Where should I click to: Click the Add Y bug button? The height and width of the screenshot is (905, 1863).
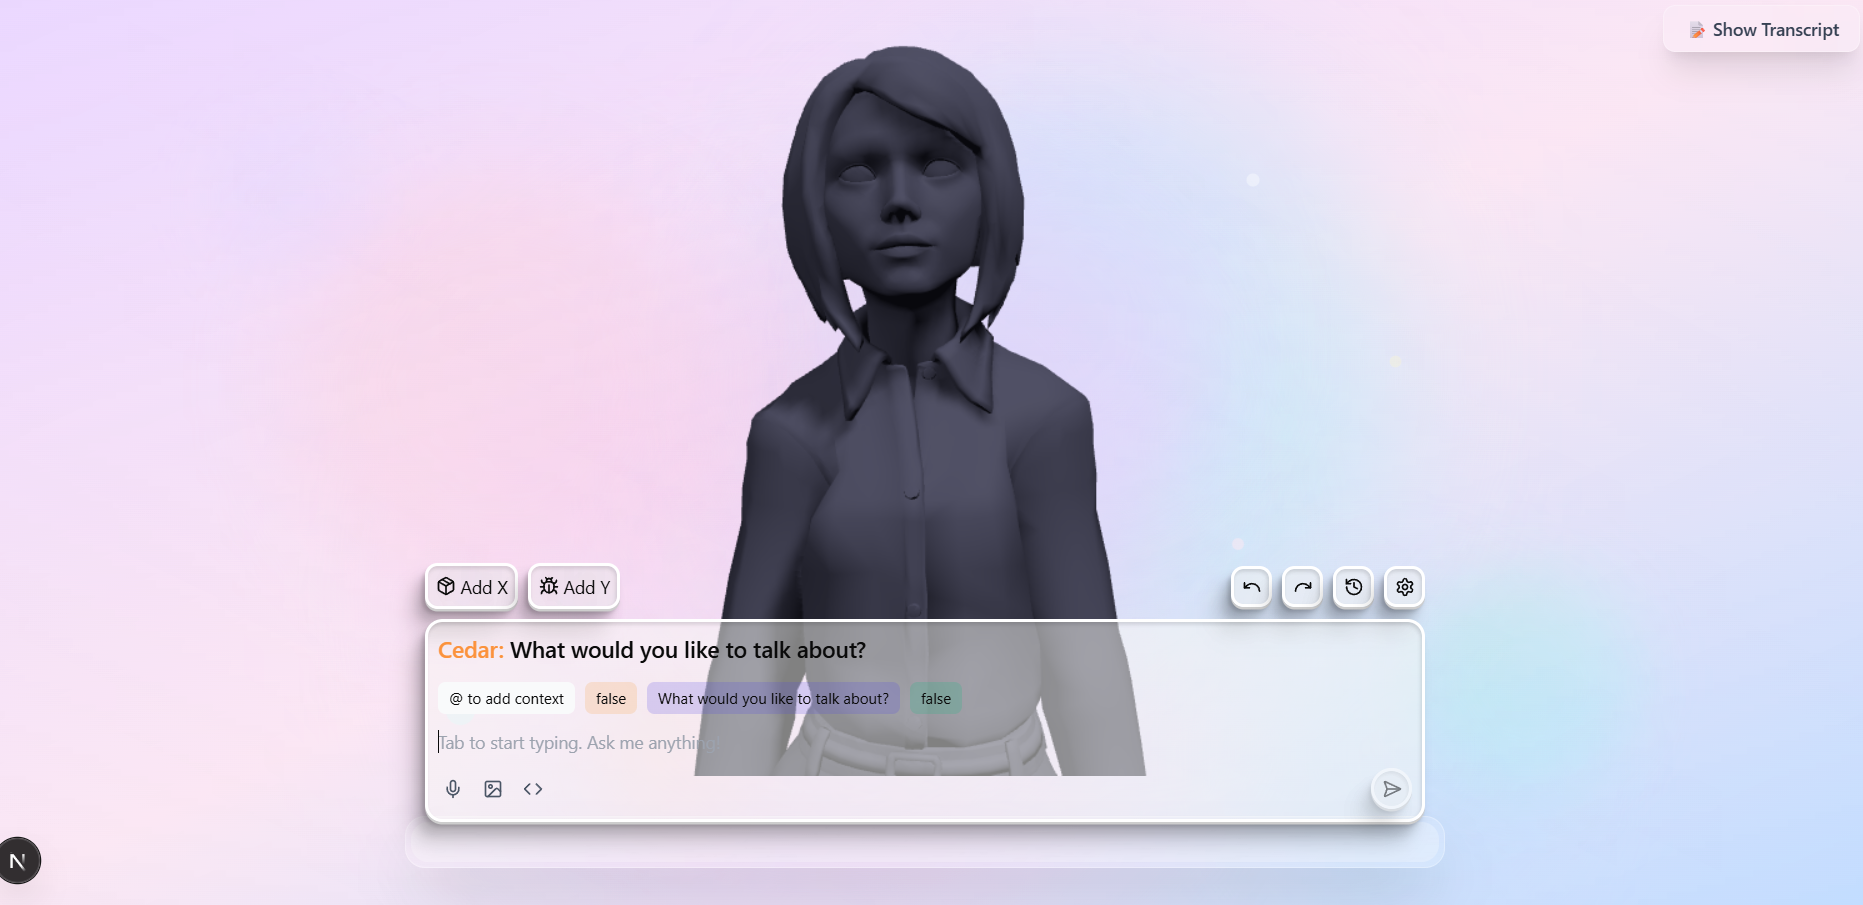(574, 587)
